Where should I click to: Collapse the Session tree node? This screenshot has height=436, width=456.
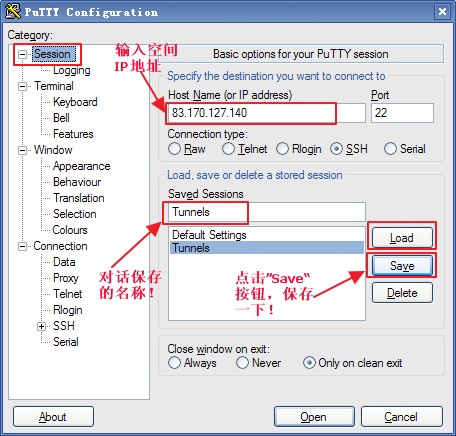tap(22, 54)
